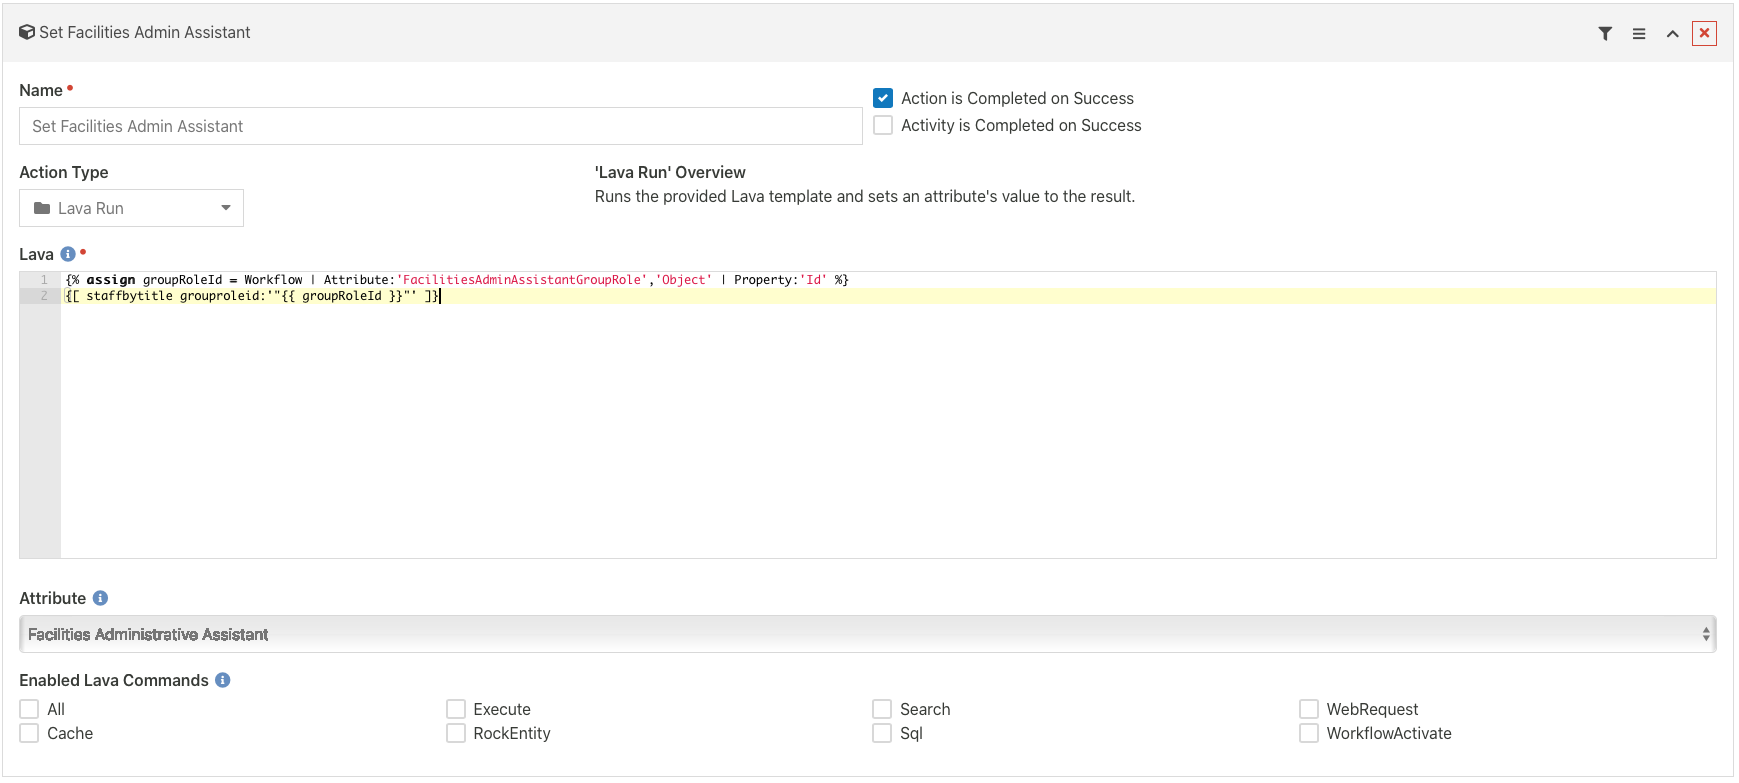Image resolution: width=1739 pixels, height=783 pixels.
Task: Click the filter funnel icon in header
Action: point(1605,33)
